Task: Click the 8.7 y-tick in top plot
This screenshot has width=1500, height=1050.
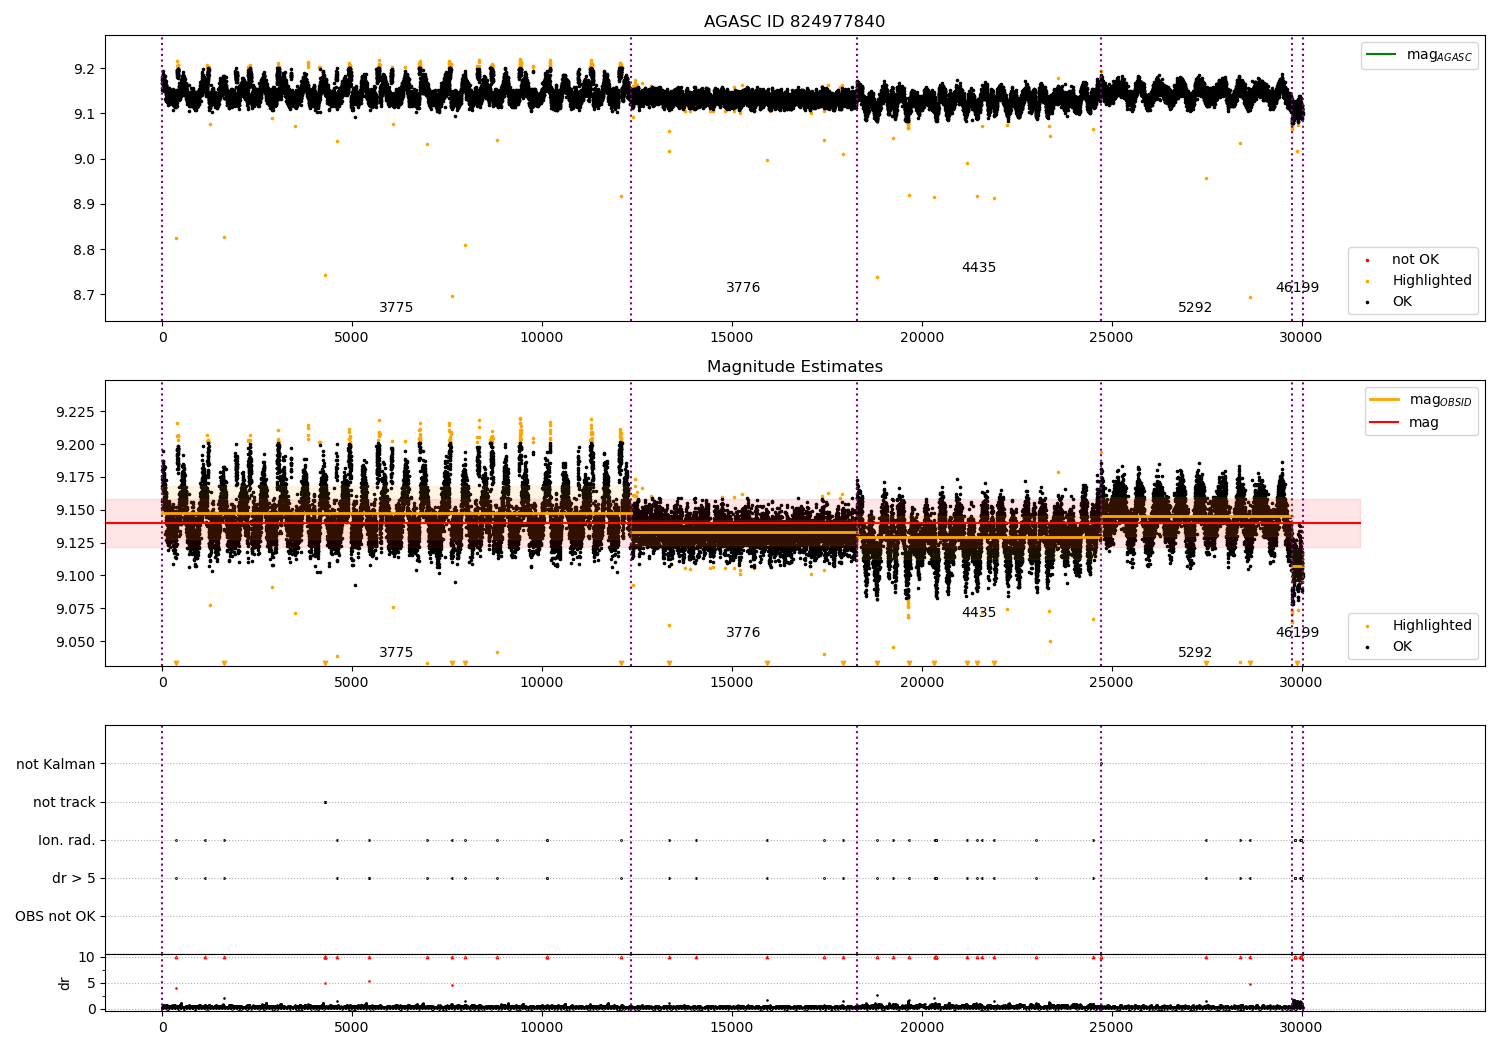Action: (85, 296)
